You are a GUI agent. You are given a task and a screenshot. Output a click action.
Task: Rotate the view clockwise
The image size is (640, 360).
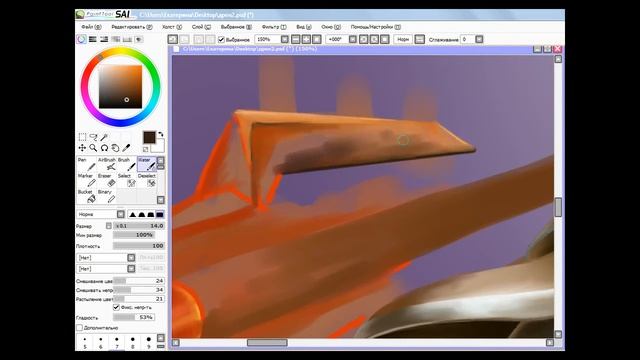(374, 39)
